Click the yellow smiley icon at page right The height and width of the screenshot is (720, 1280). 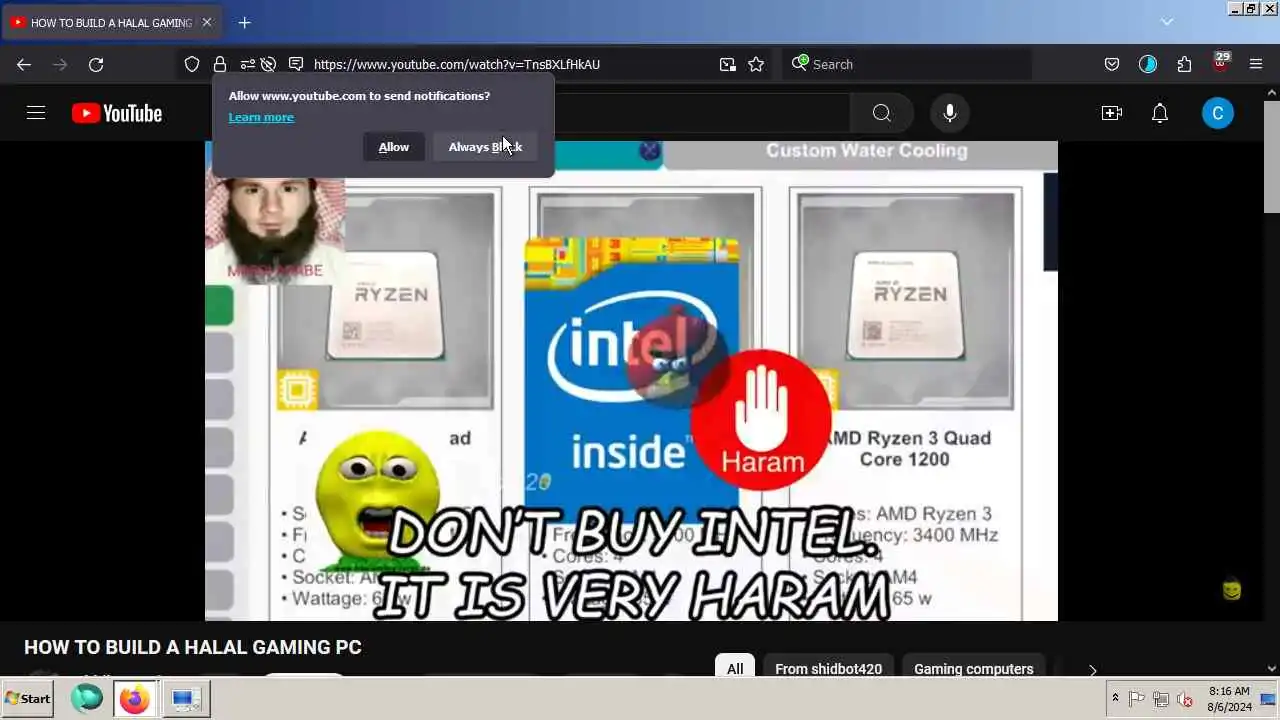[x=1232, y=590]
